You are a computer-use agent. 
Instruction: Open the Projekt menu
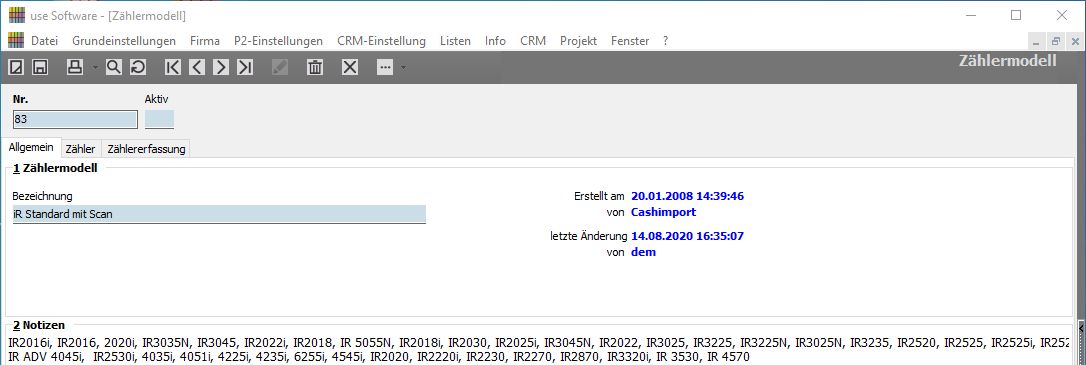[578, 41]
